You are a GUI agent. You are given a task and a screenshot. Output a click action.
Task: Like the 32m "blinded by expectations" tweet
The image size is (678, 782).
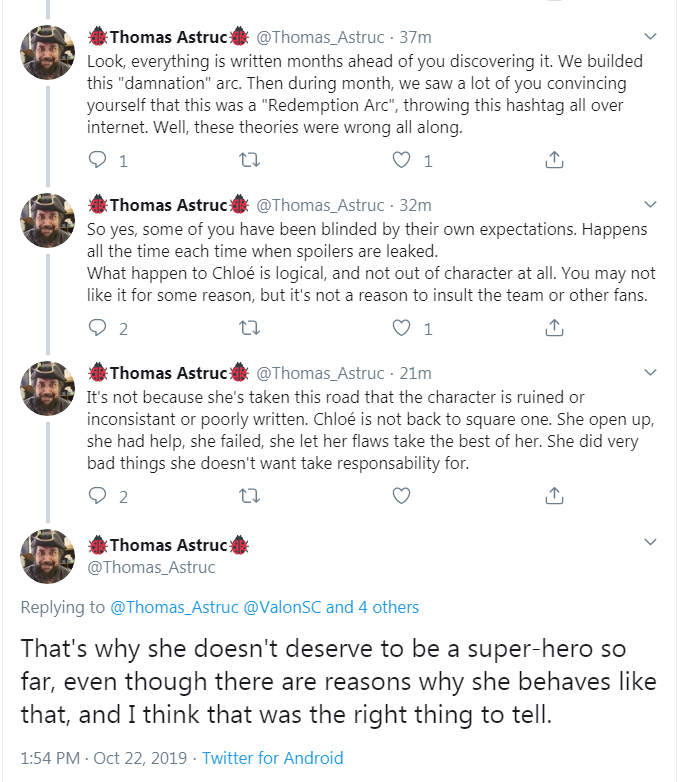coord(401,328)
